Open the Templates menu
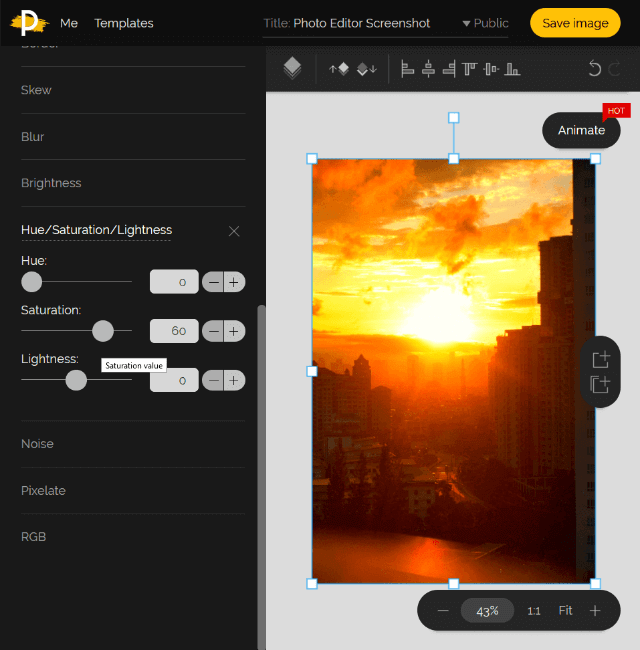The width and height of the screenshot is (640, 650). (x=124, y=23)
